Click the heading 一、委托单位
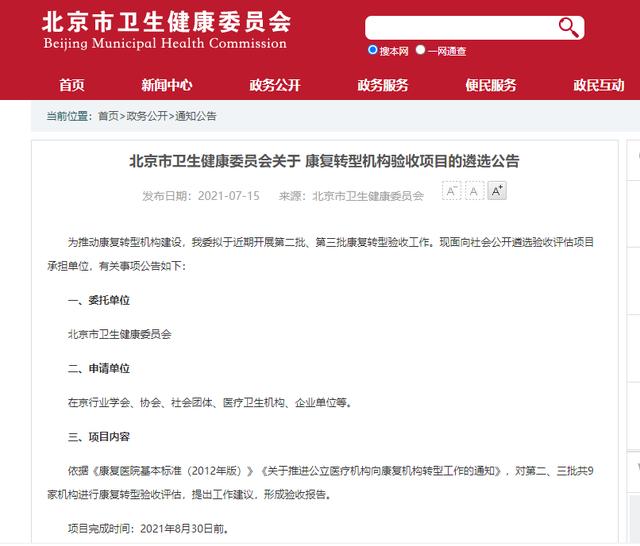Image resolution: width=640 pixels, height=546 pixels. point(99,301)
